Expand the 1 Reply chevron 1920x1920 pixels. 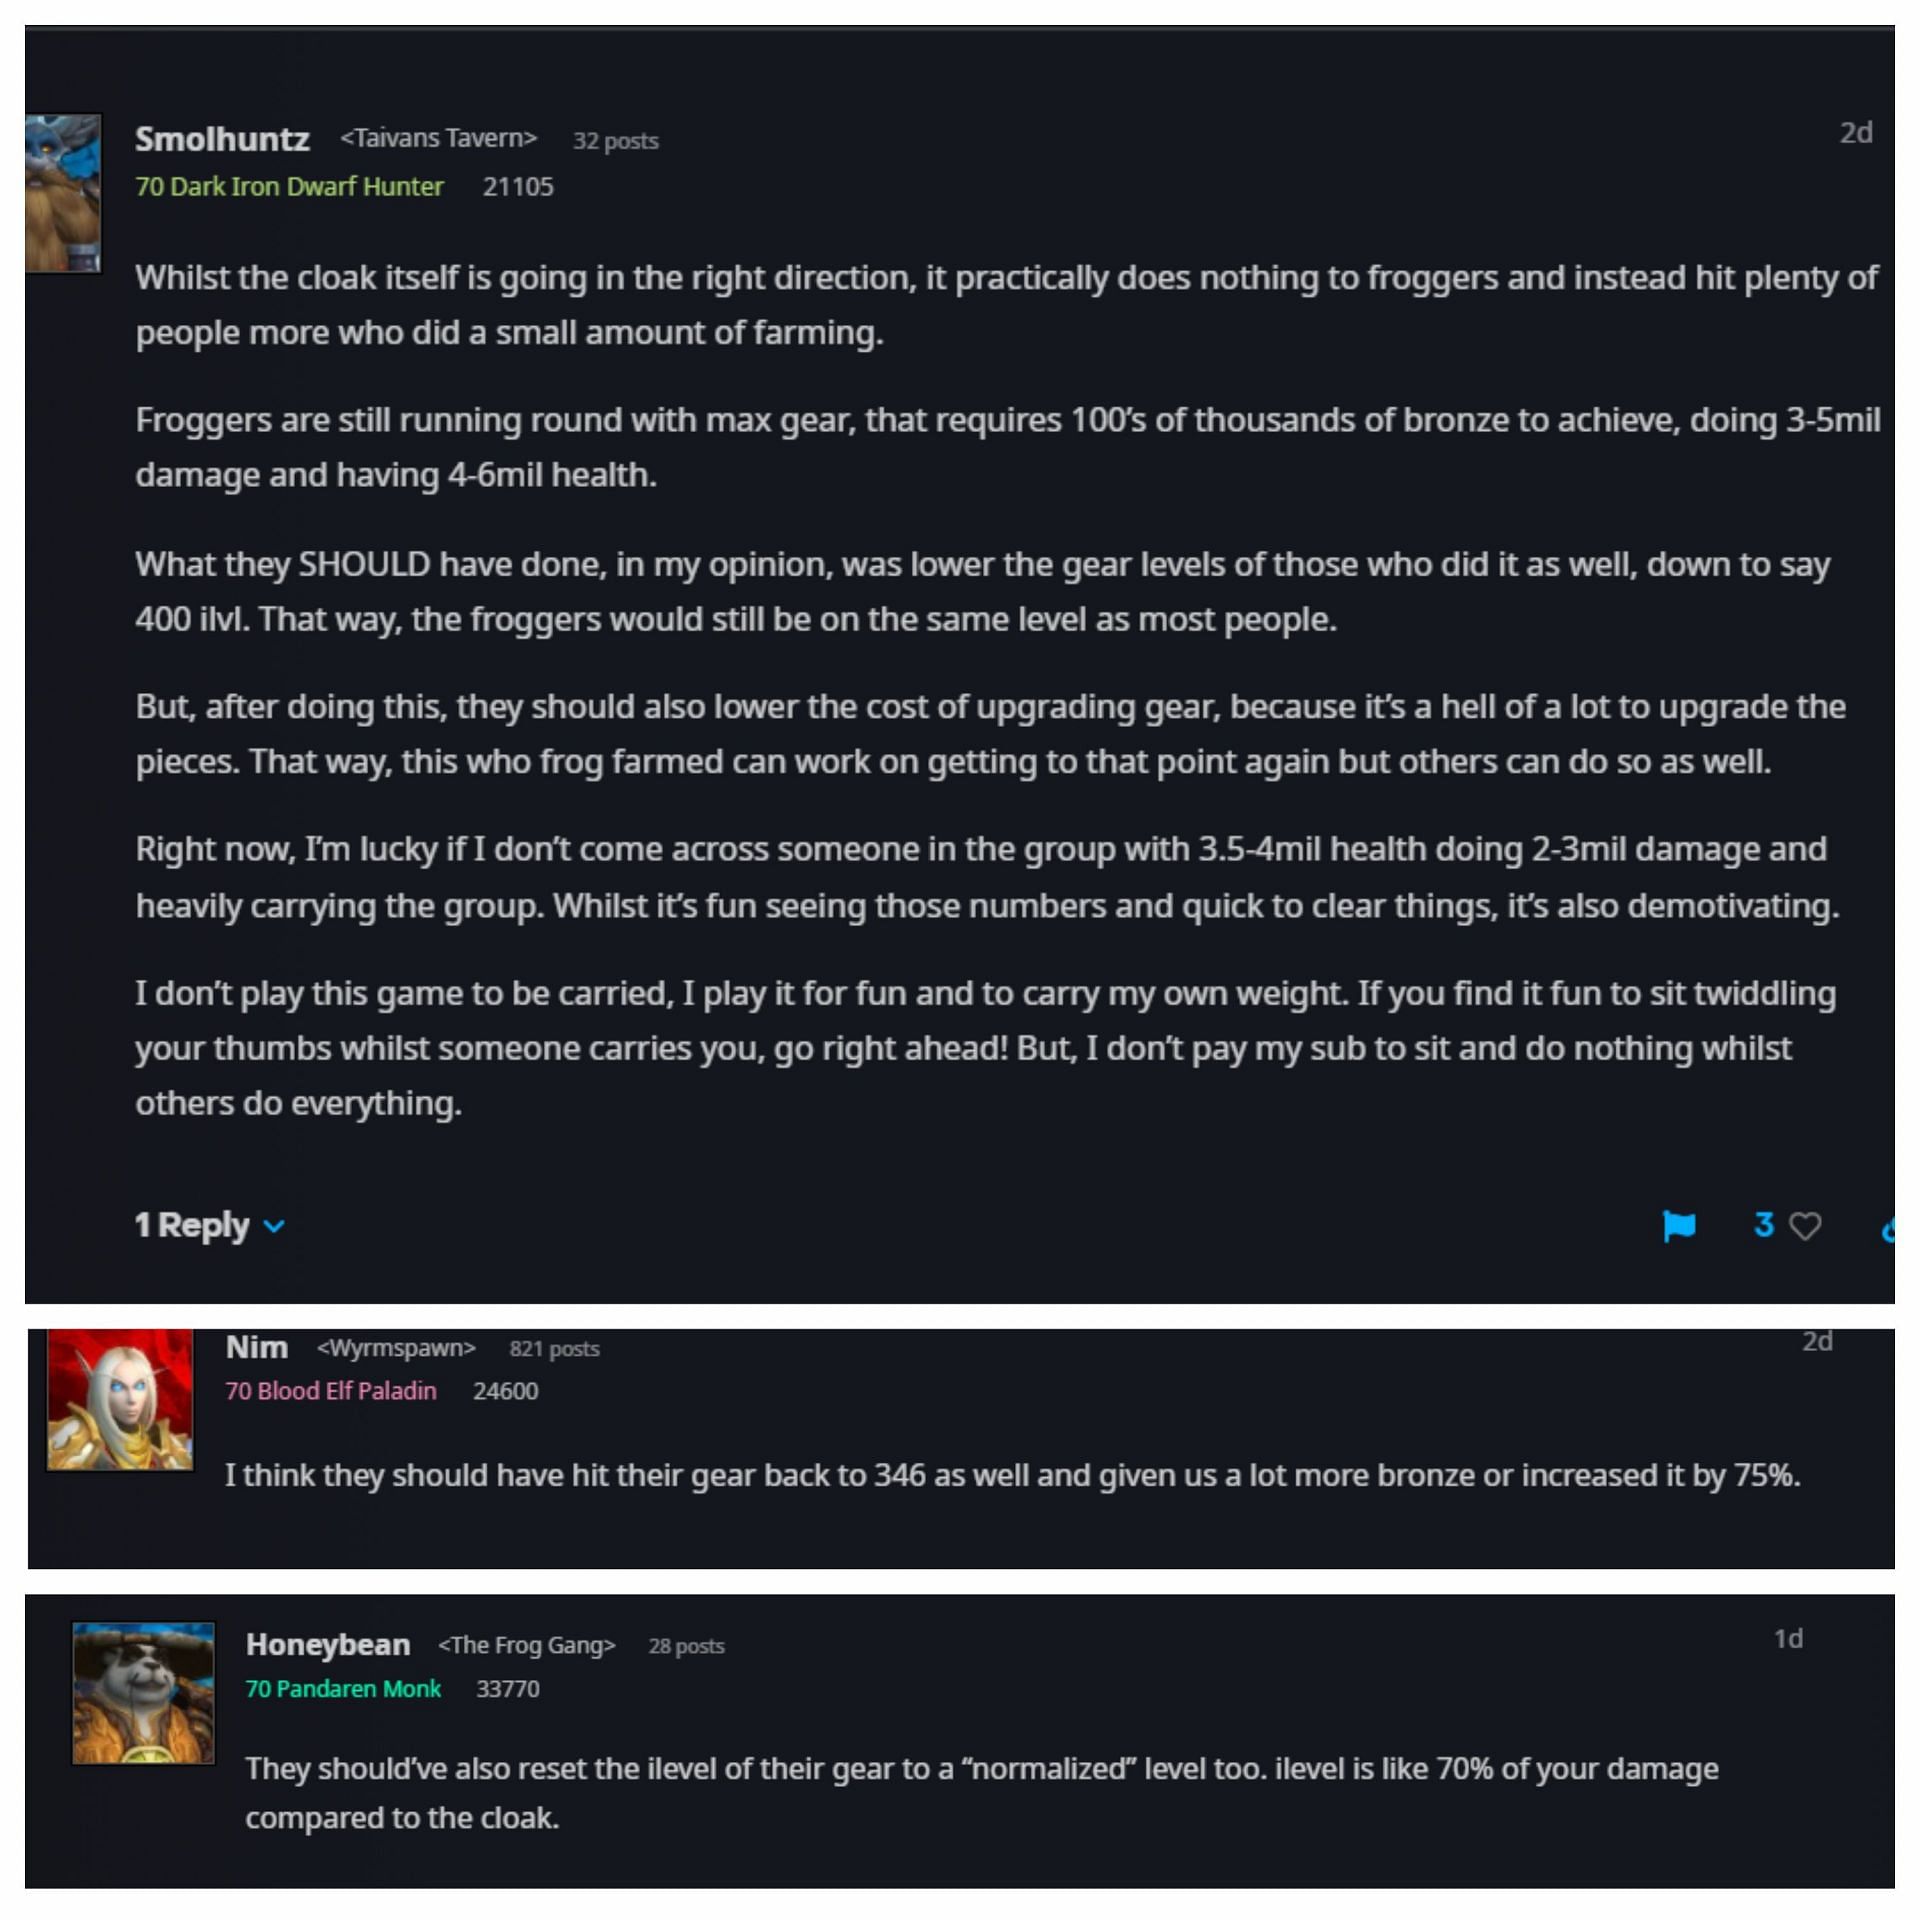point(274,1226)
